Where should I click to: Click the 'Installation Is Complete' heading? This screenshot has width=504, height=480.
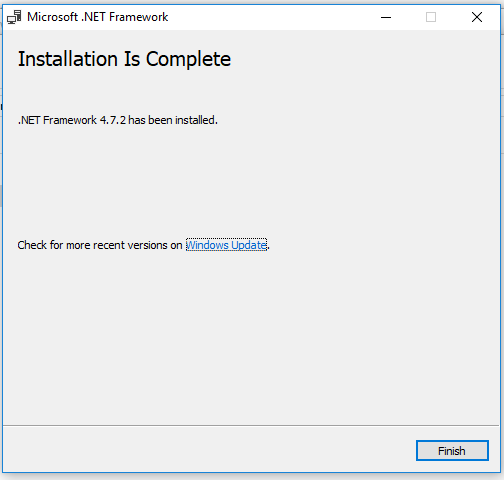(x=124, y=59)
